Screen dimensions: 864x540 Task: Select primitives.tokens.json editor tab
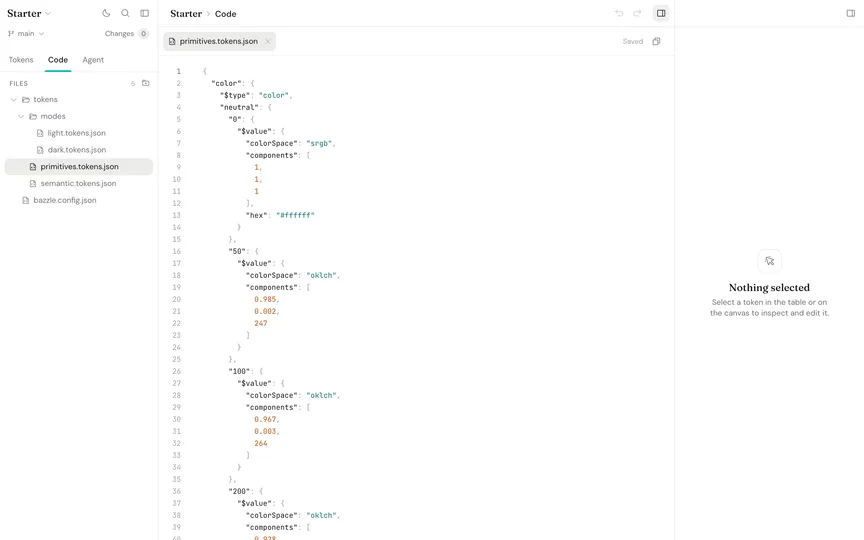(218, 41)
